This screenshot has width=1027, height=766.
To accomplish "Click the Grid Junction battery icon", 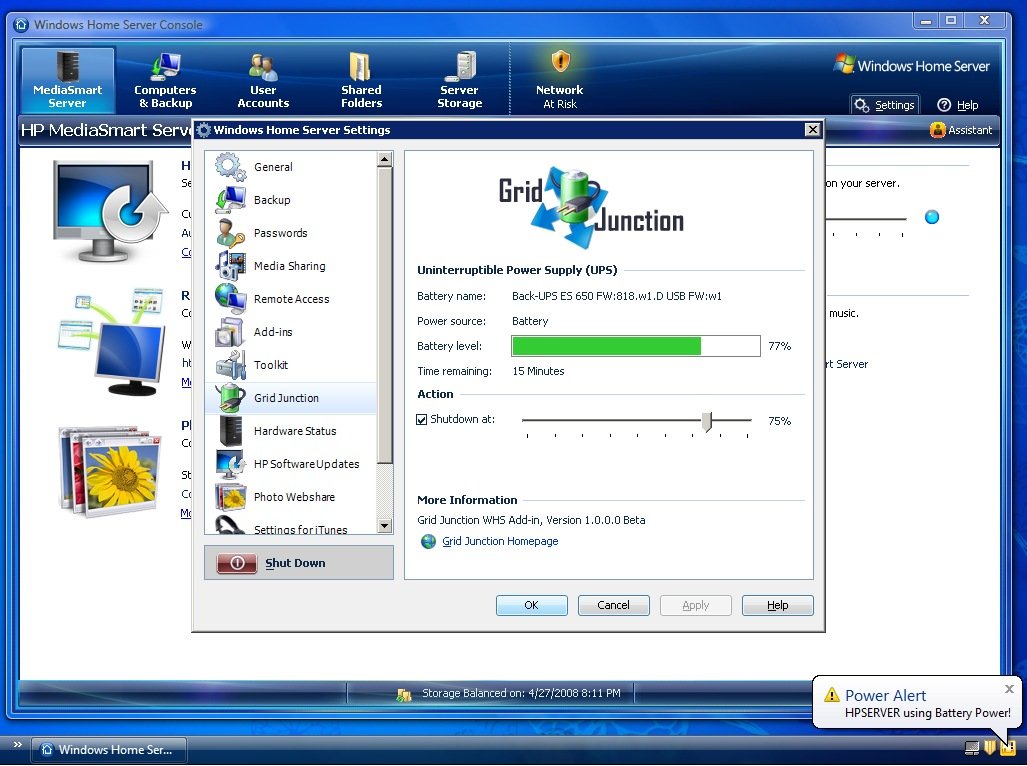I will click(x=231, y=397).
